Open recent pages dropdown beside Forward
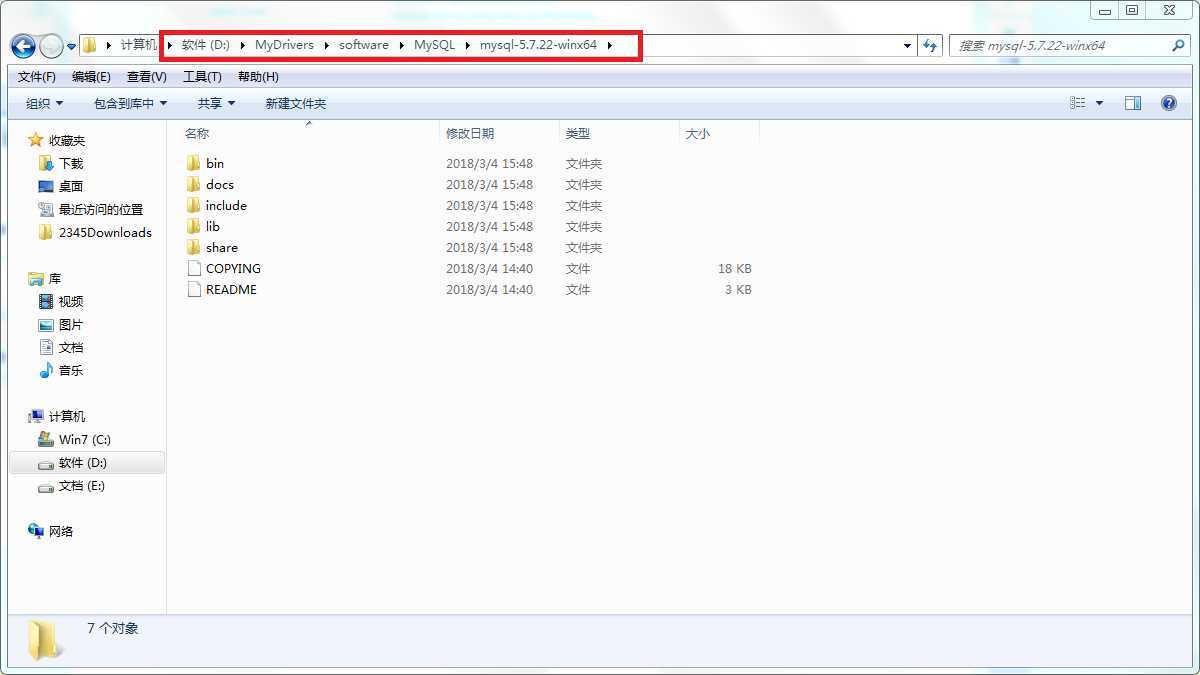The width and height of the screenshot is (1200, 675). [70, 46]
